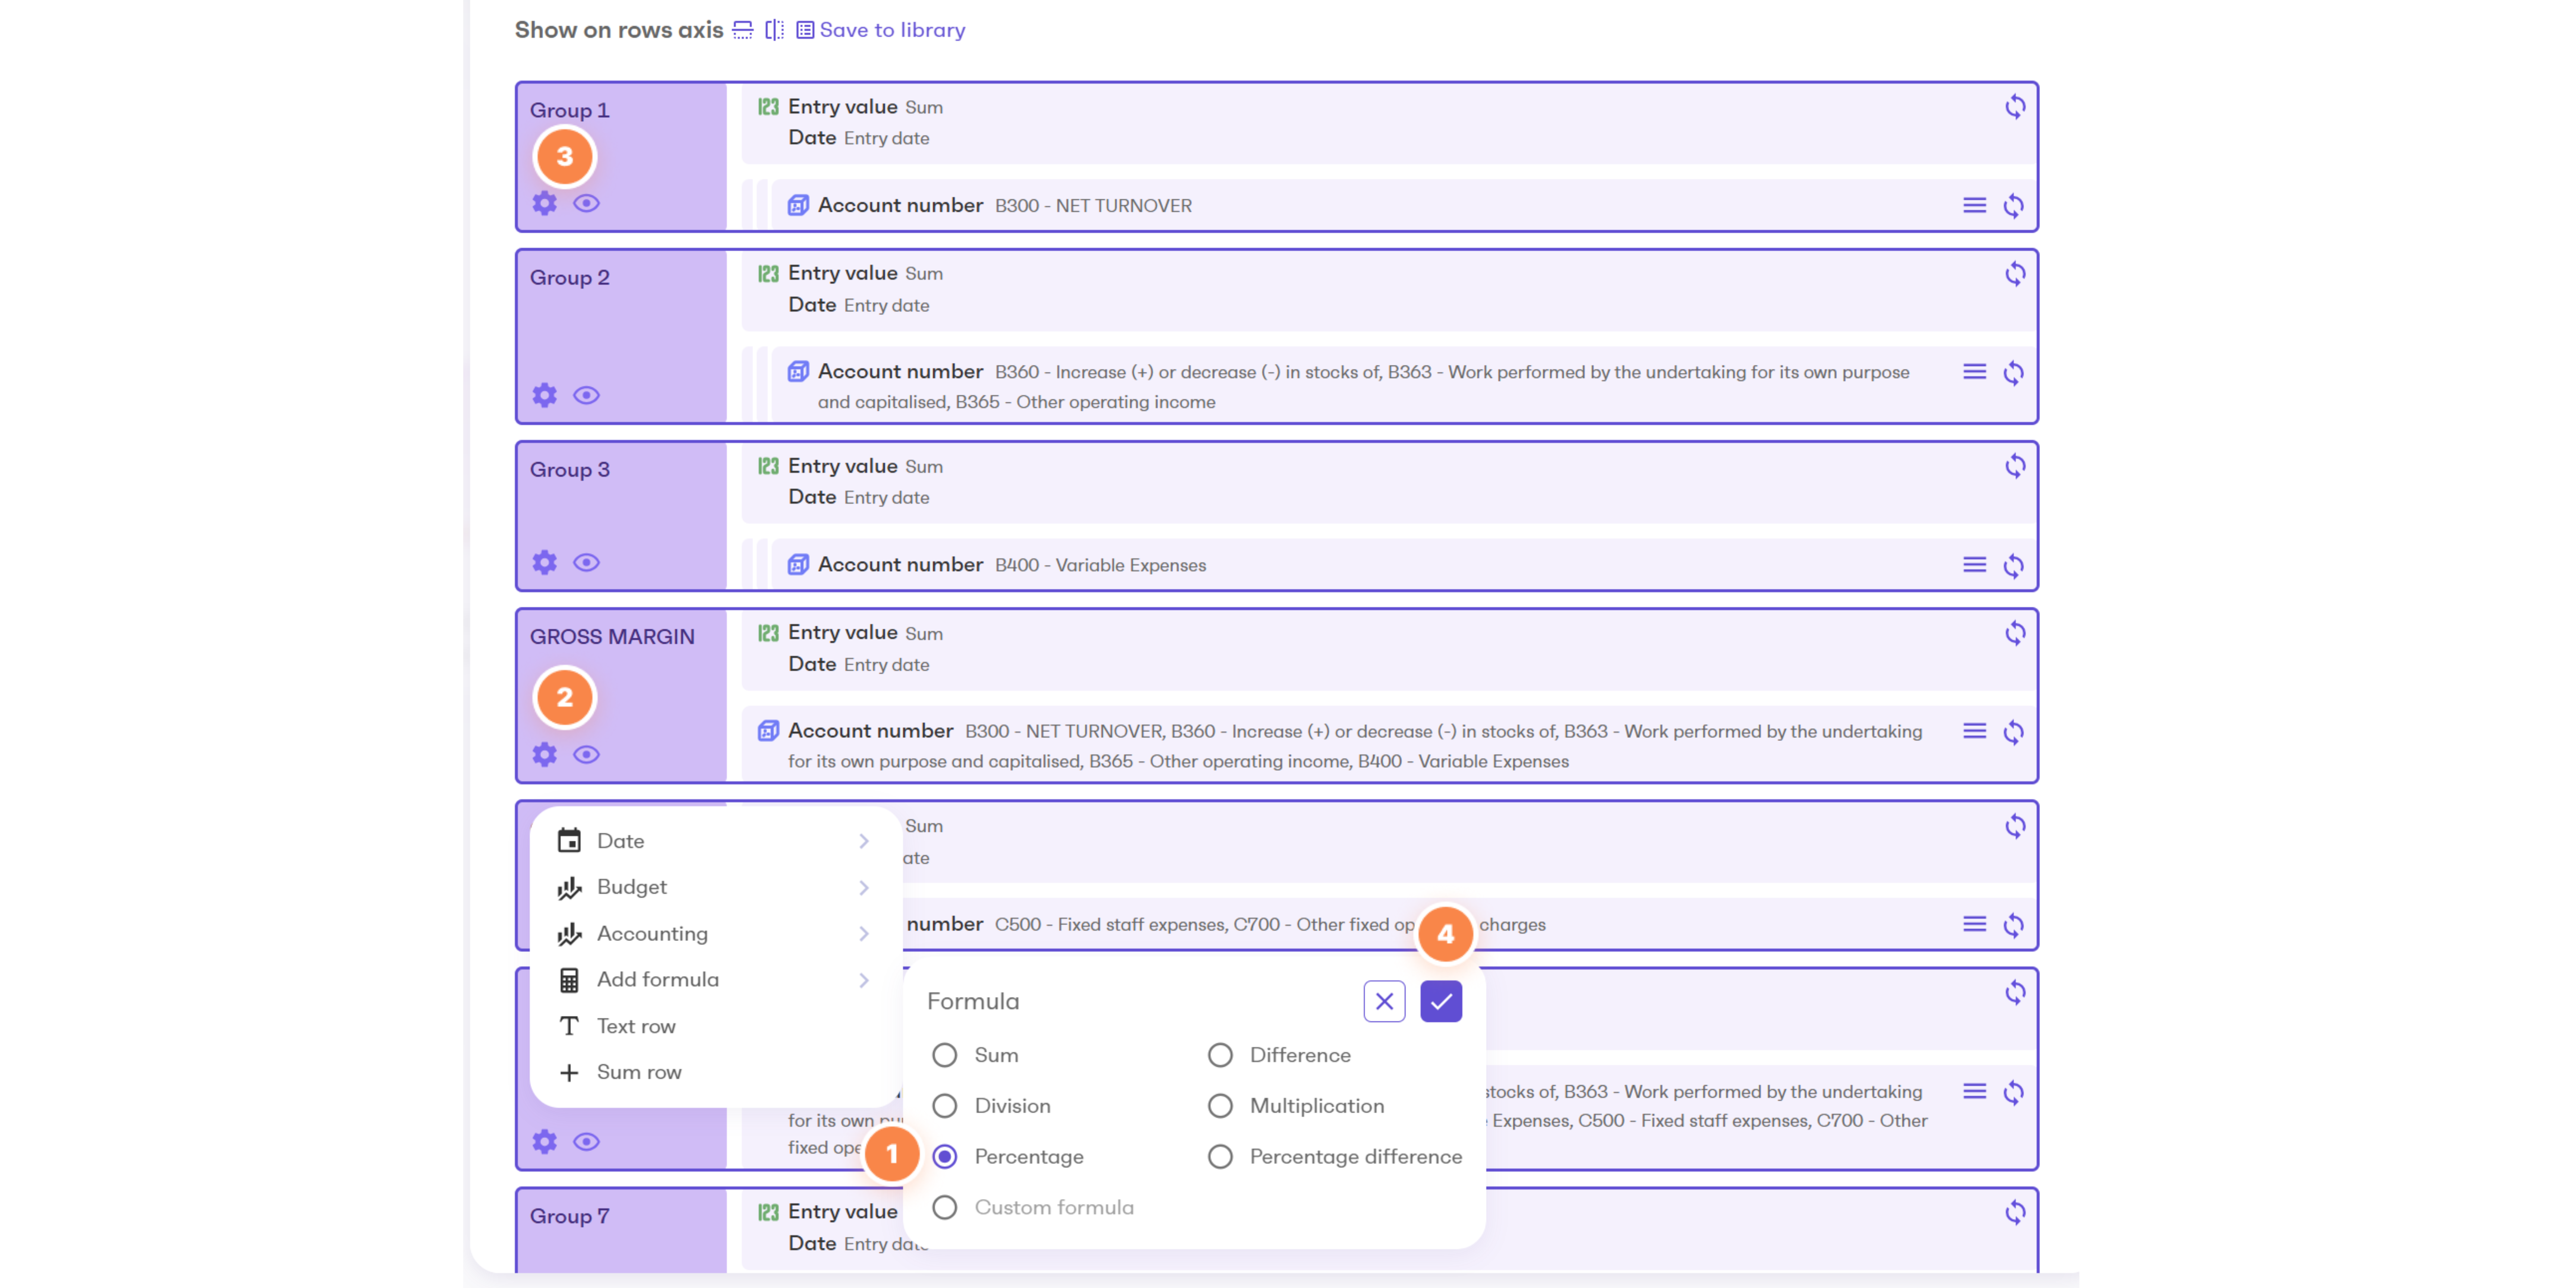The height and width of the screenshot is (1288, 2576).
Task: Open B400 - Variable Expenses row hamburger menu
Action: click(x=1974, y=565)
